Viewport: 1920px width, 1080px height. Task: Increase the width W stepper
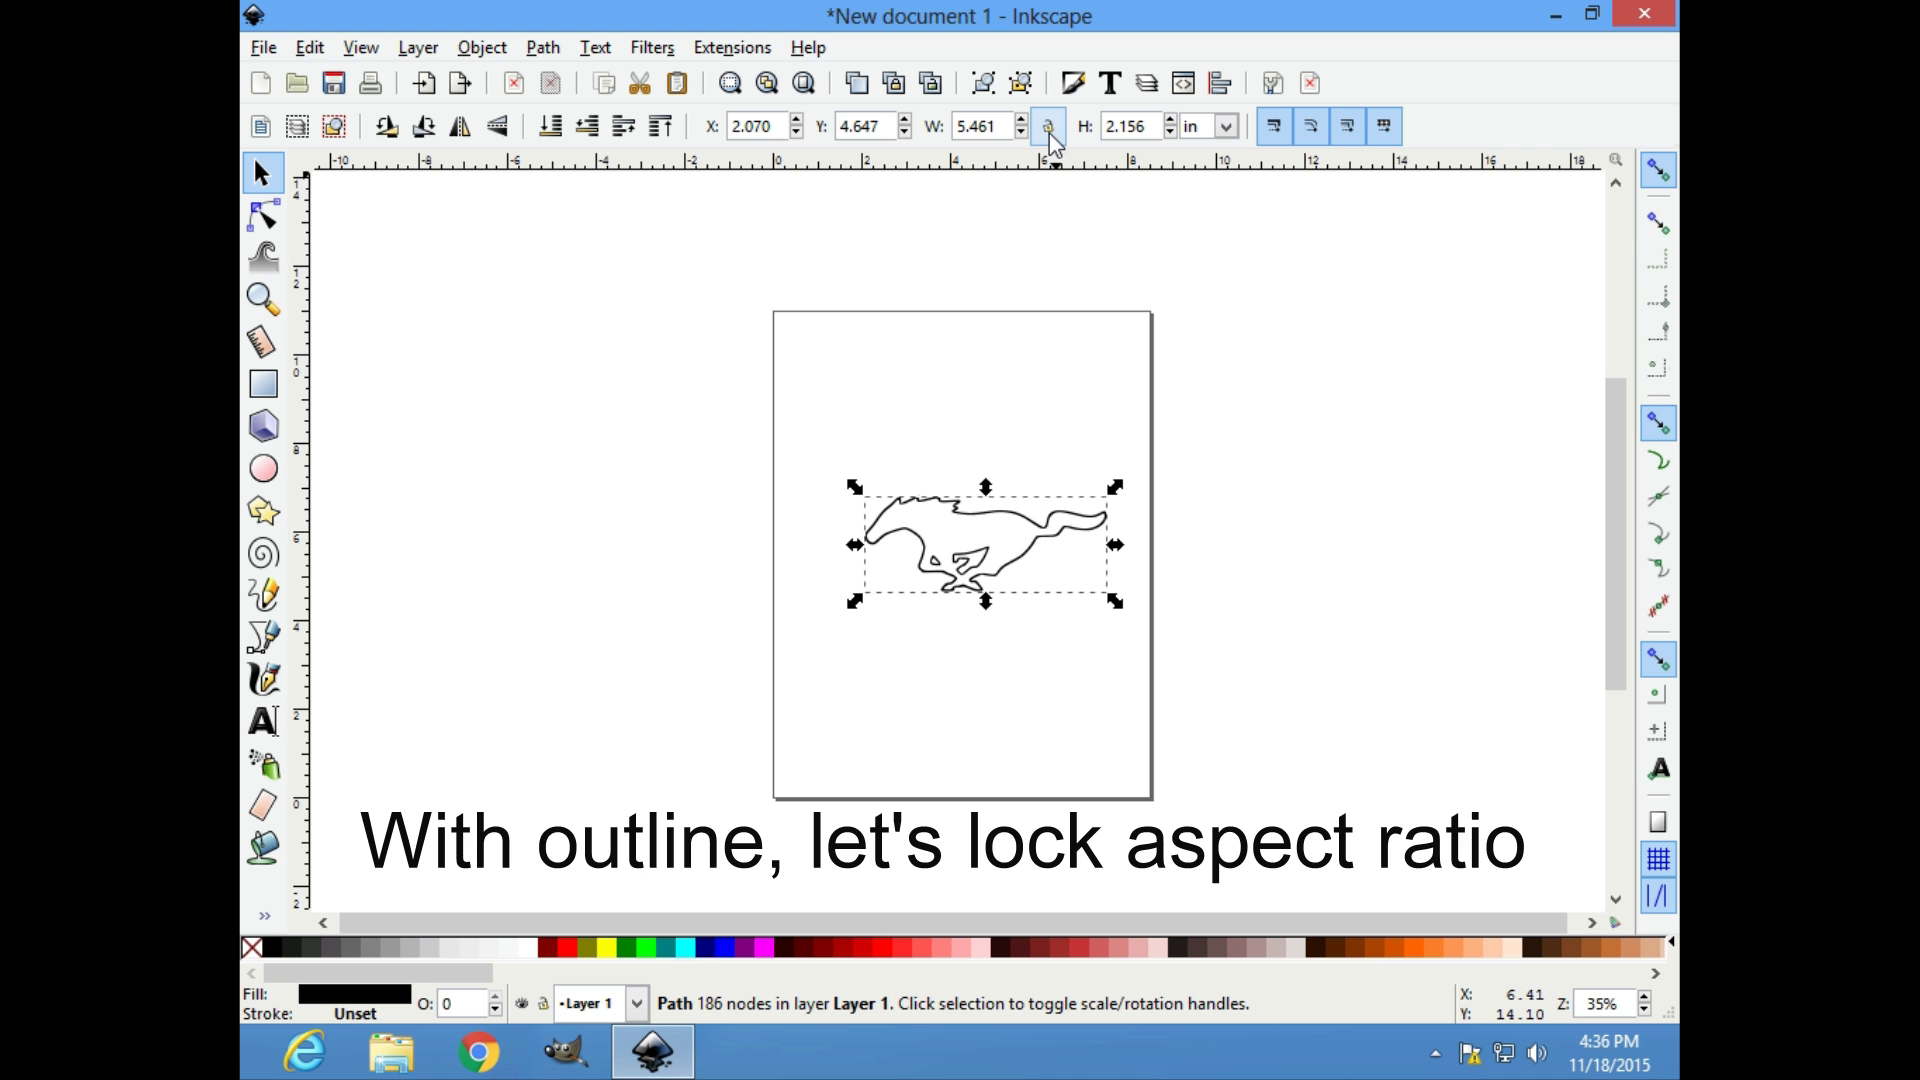1020,119
